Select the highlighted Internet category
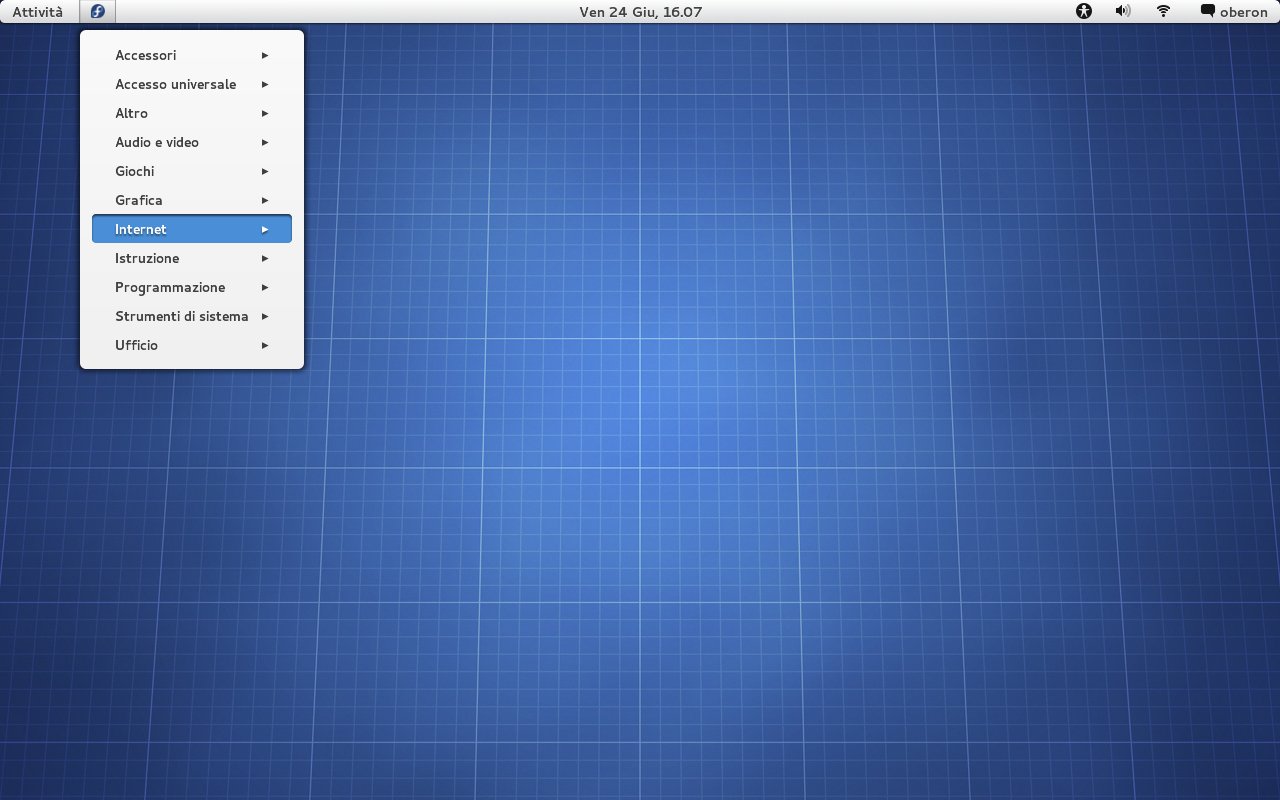 pyautogui.click(x=192, y=229)
